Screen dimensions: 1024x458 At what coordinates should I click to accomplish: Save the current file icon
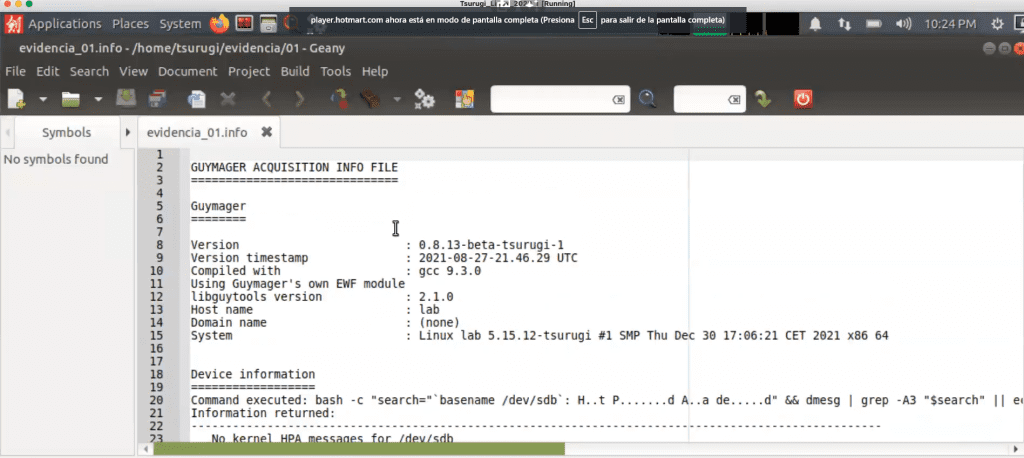pos(125,99)
